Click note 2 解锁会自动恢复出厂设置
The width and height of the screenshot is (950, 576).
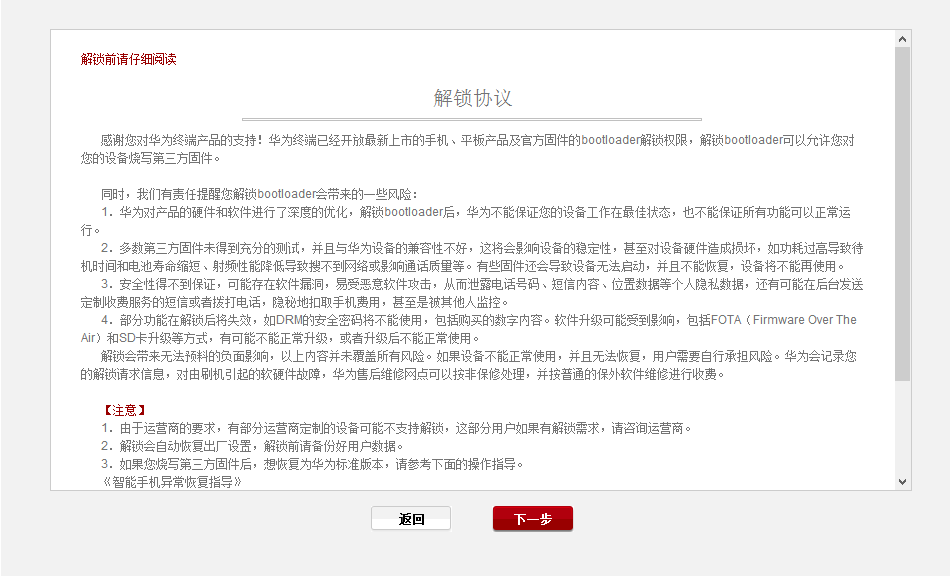[252, 446]
